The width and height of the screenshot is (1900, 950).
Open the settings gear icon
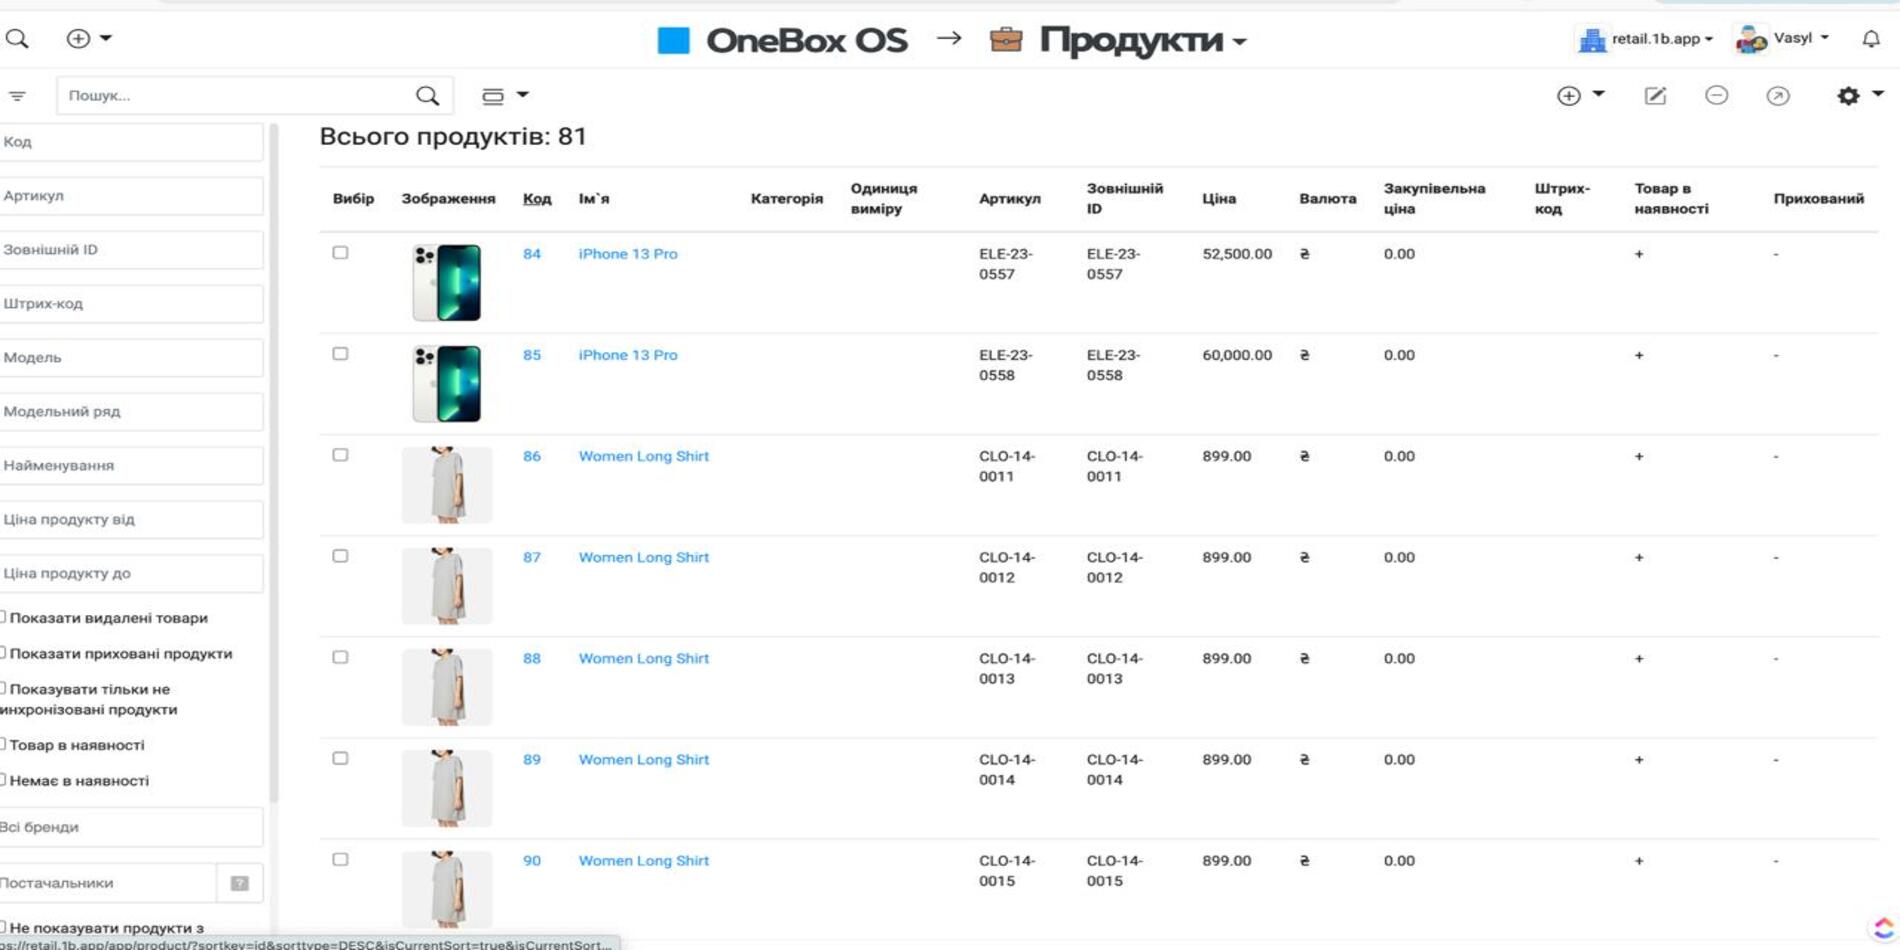[1848, 96]
